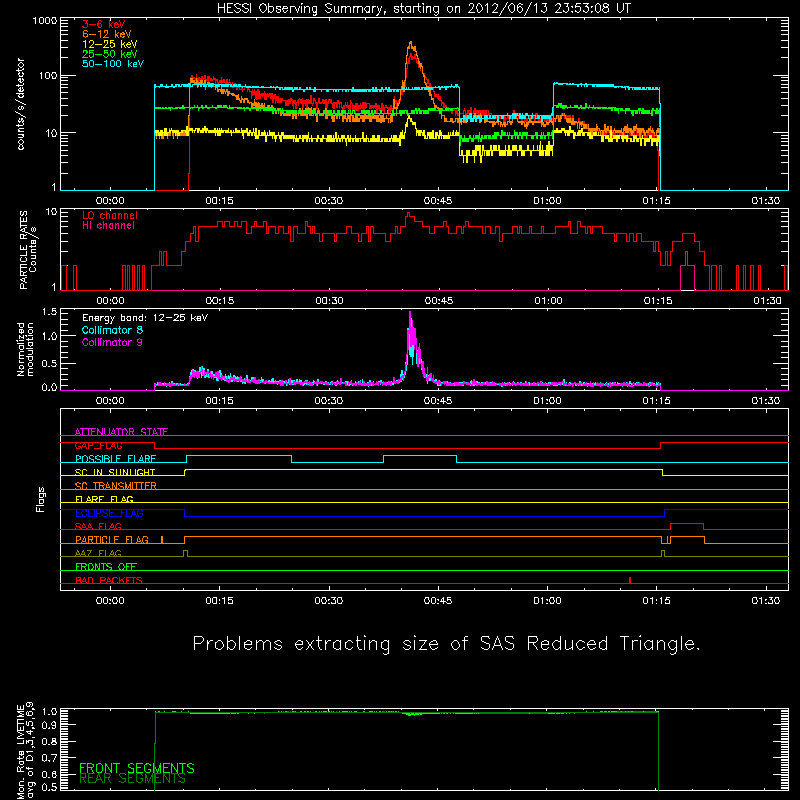Click the raised SAA_FLAG segment
This screenshot has width=800, height=800.
(x=687, y=524)
